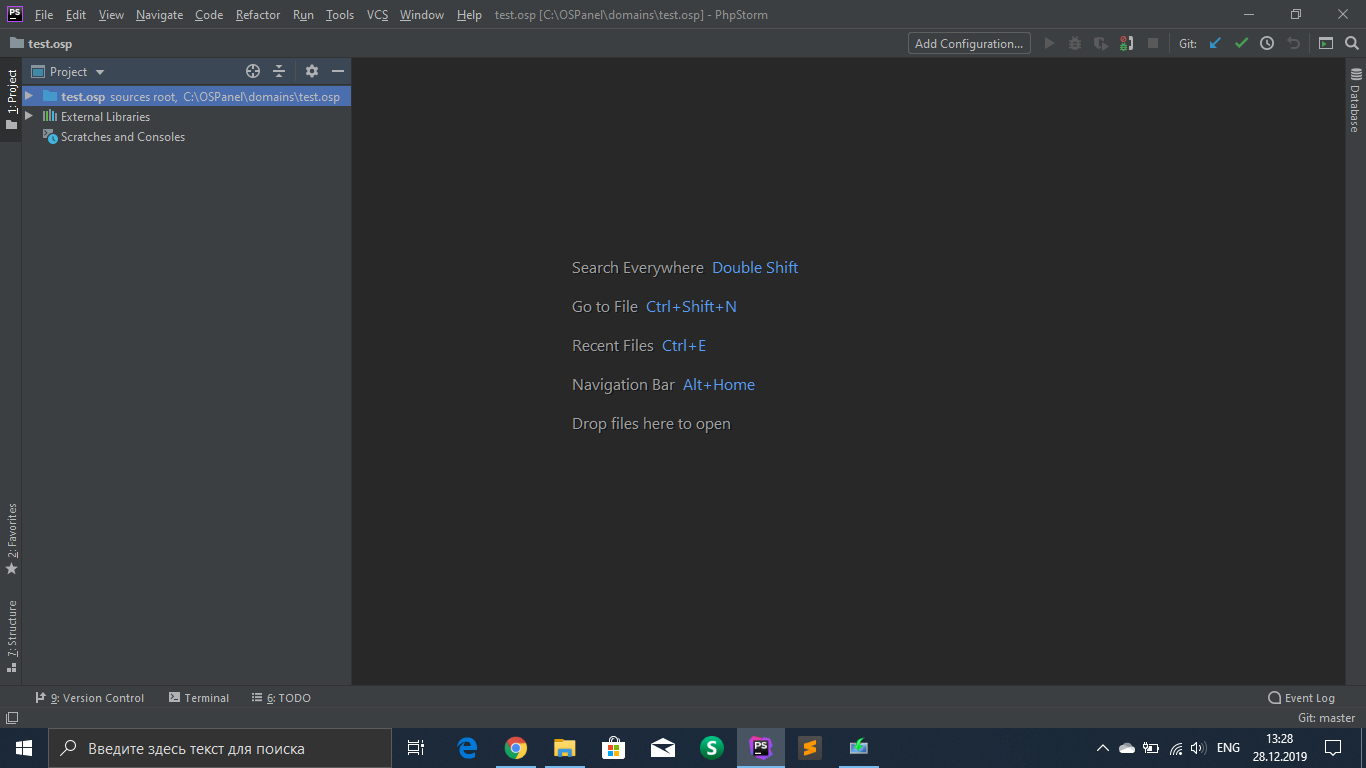
Task: Launch Google Chrome from taskbar
Action: pos(516,748)
